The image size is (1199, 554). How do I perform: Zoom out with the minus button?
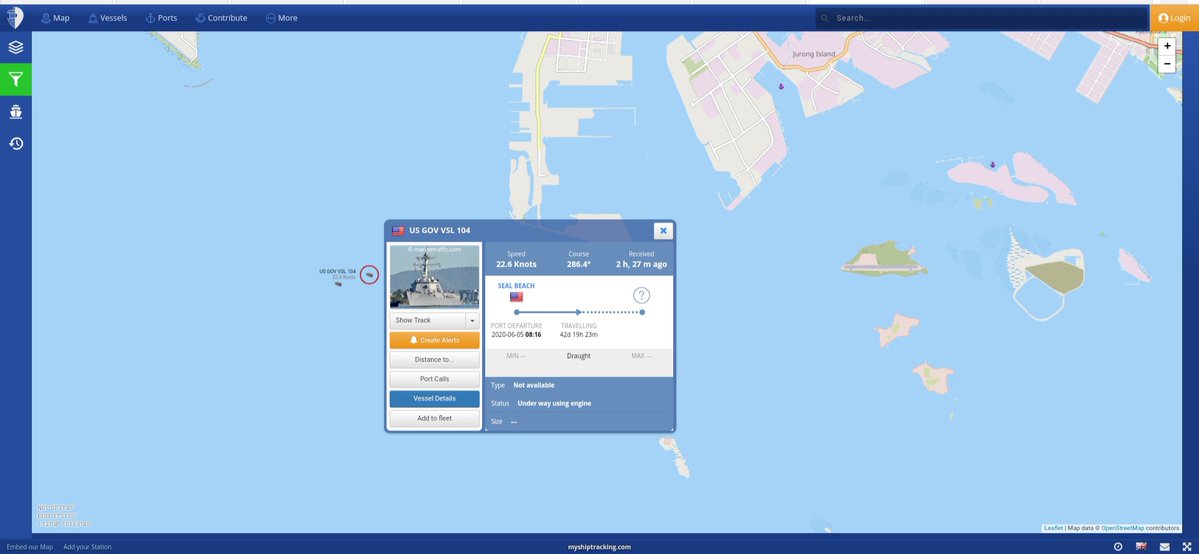[1167, 64]
